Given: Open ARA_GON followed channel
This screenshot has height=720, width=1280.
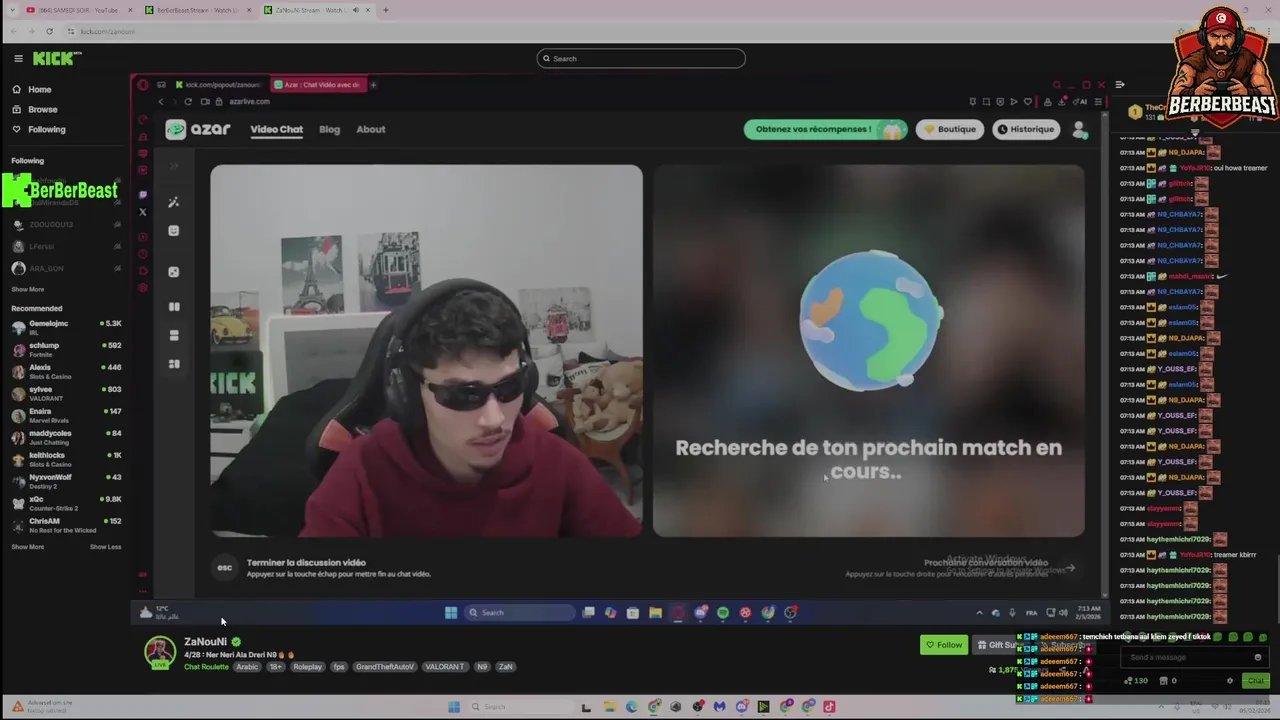Looking at the screenshot, I should click(x=65, y=268).
